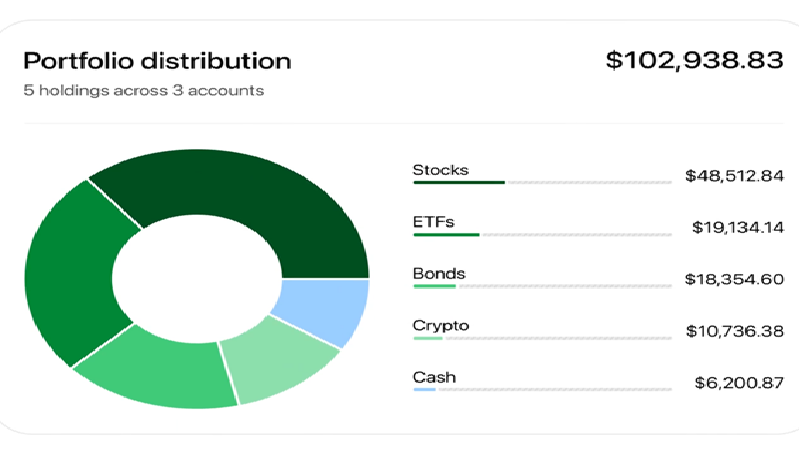Screen dimensions: 800x450
Task: Click the Crypto amount $10,736.38
Action: tap(735, 331)
